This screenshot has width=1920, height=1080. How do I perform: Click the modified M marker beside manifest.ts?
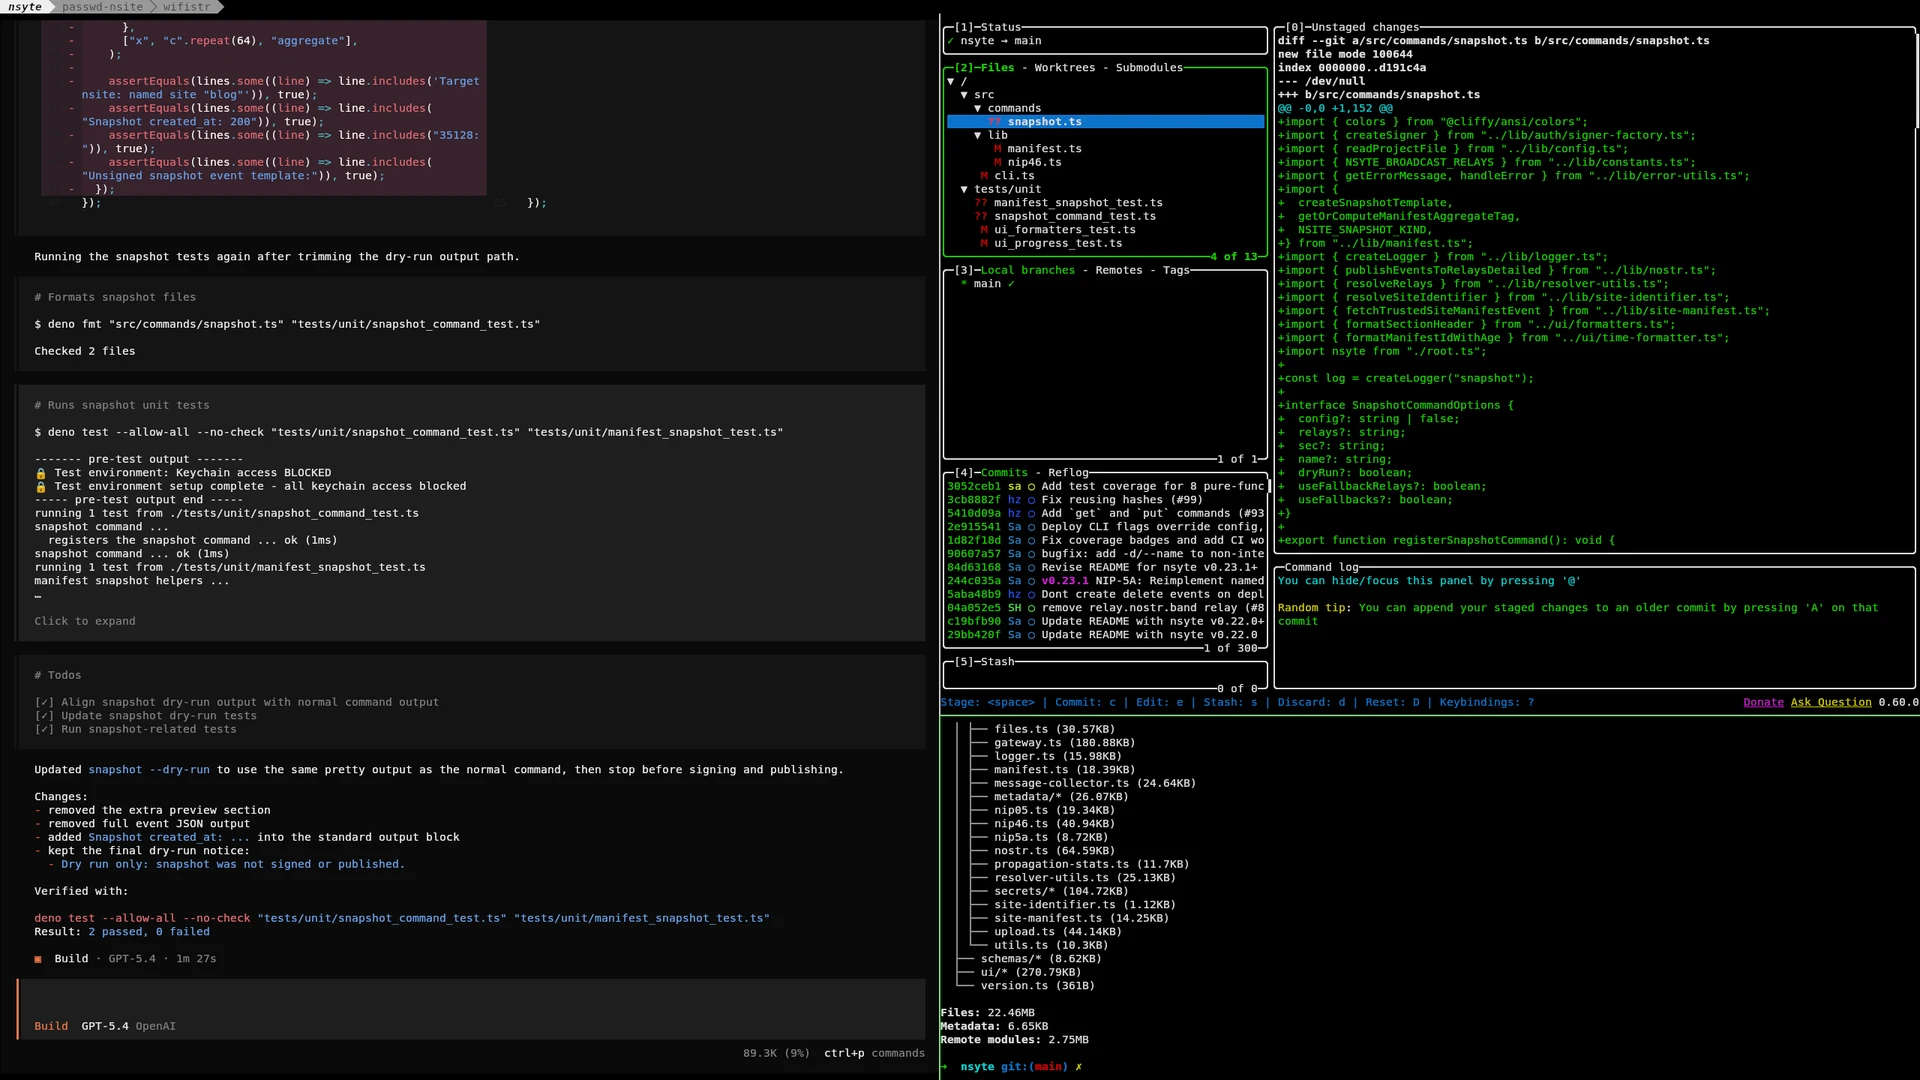(x=997, y=149)
